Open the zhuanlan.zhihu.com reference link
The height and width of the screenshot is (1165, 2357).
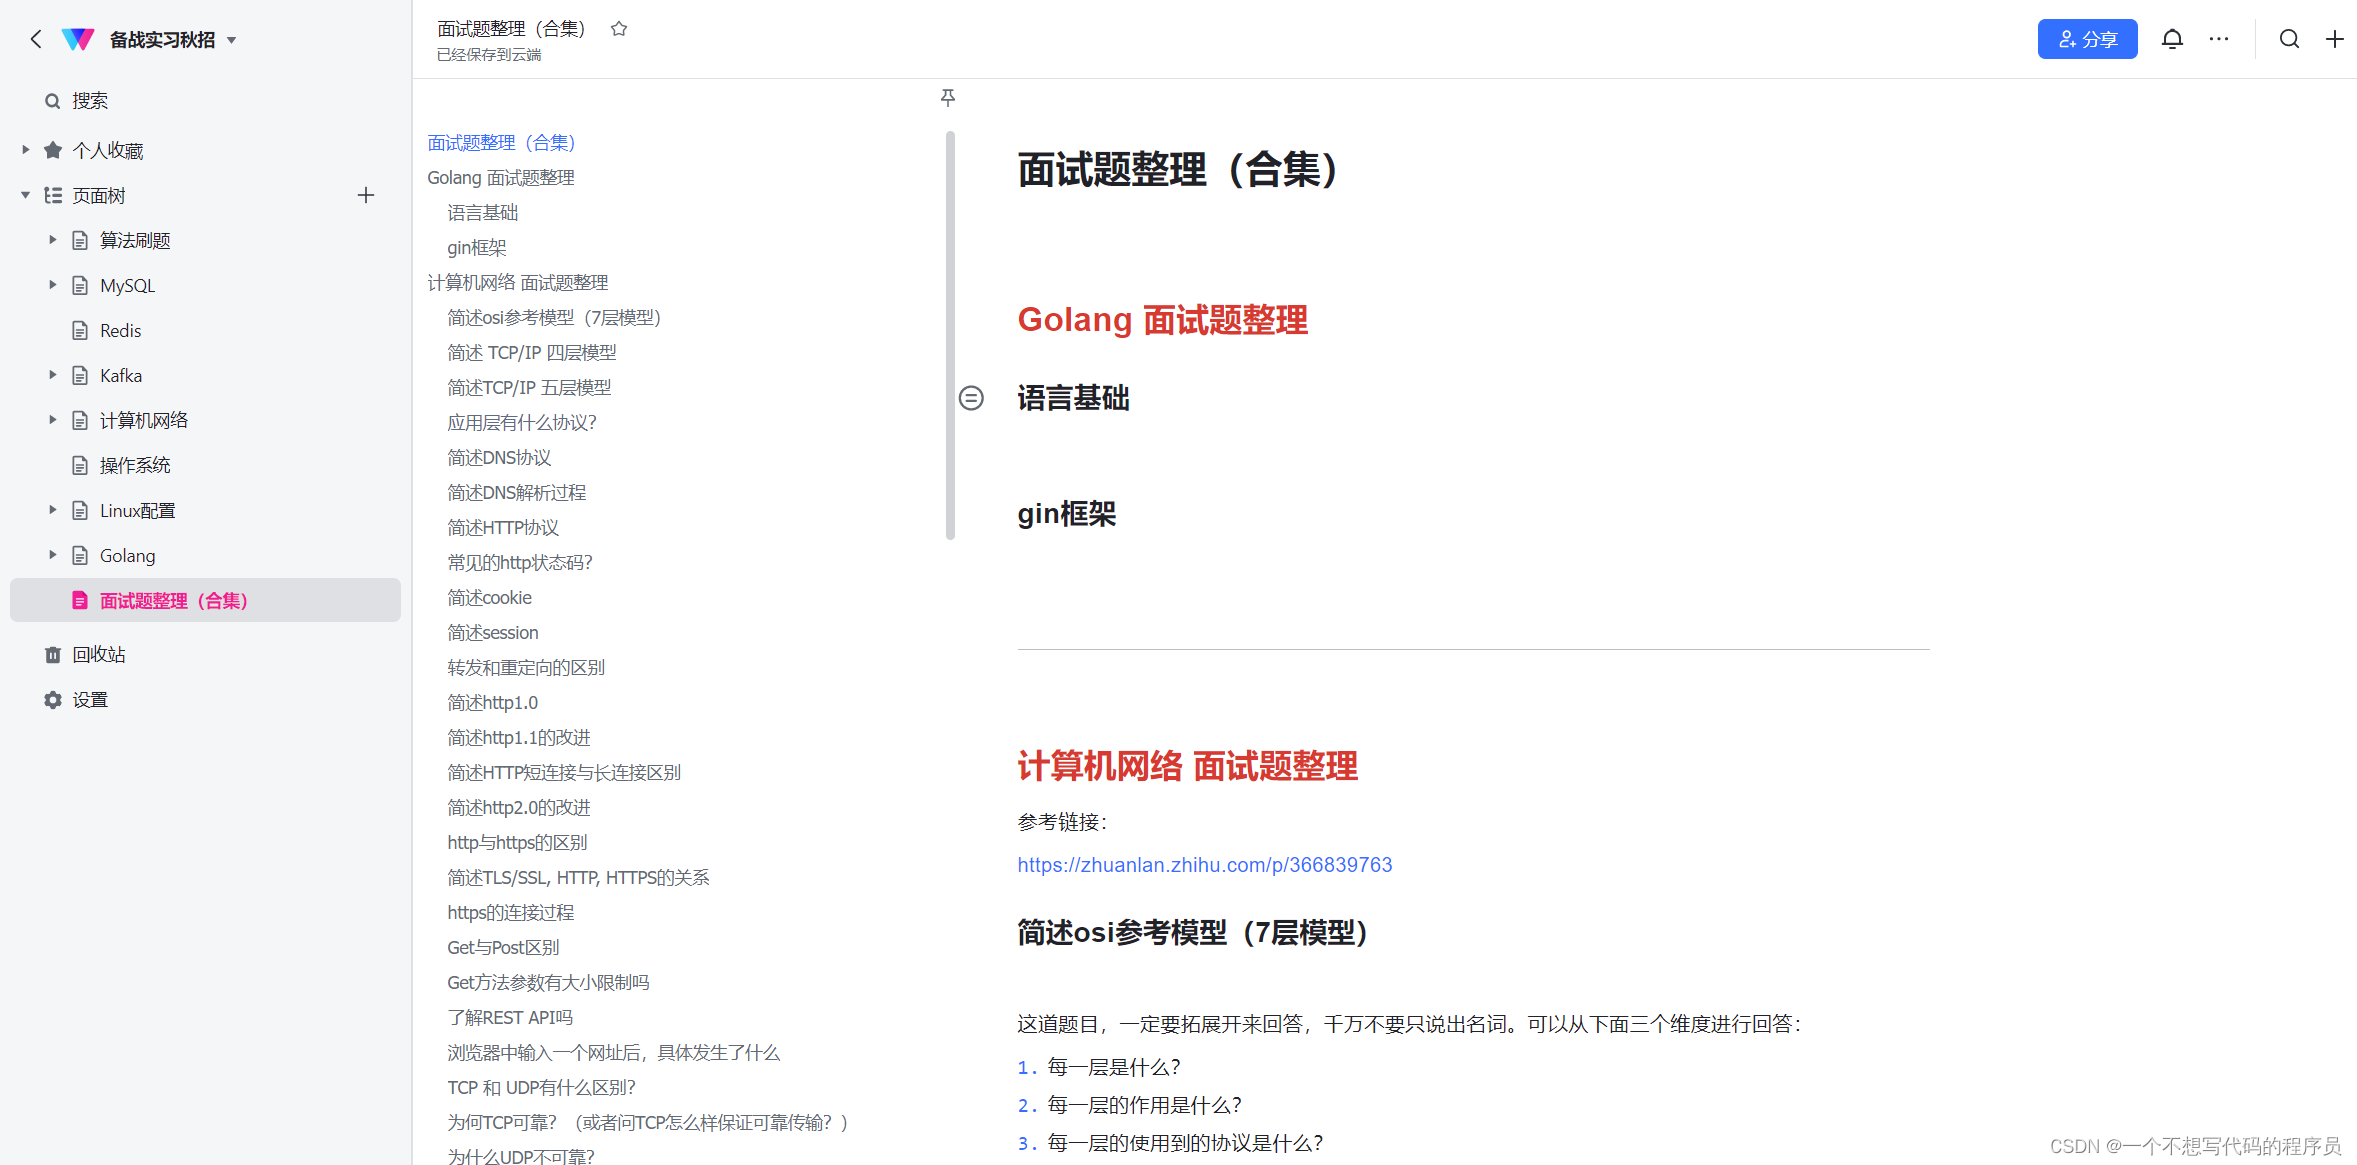[1204, 865]
